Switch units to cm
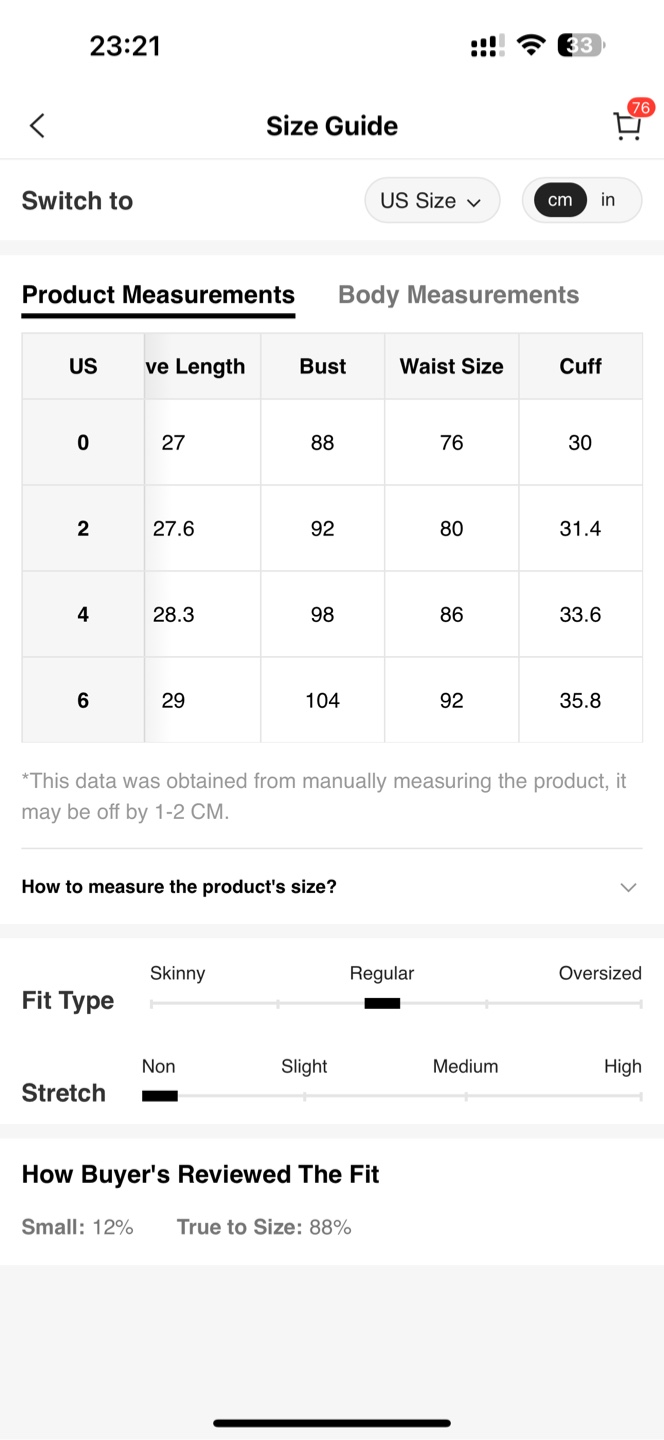The image size is (664, 1440). click(x=560, y=200)
